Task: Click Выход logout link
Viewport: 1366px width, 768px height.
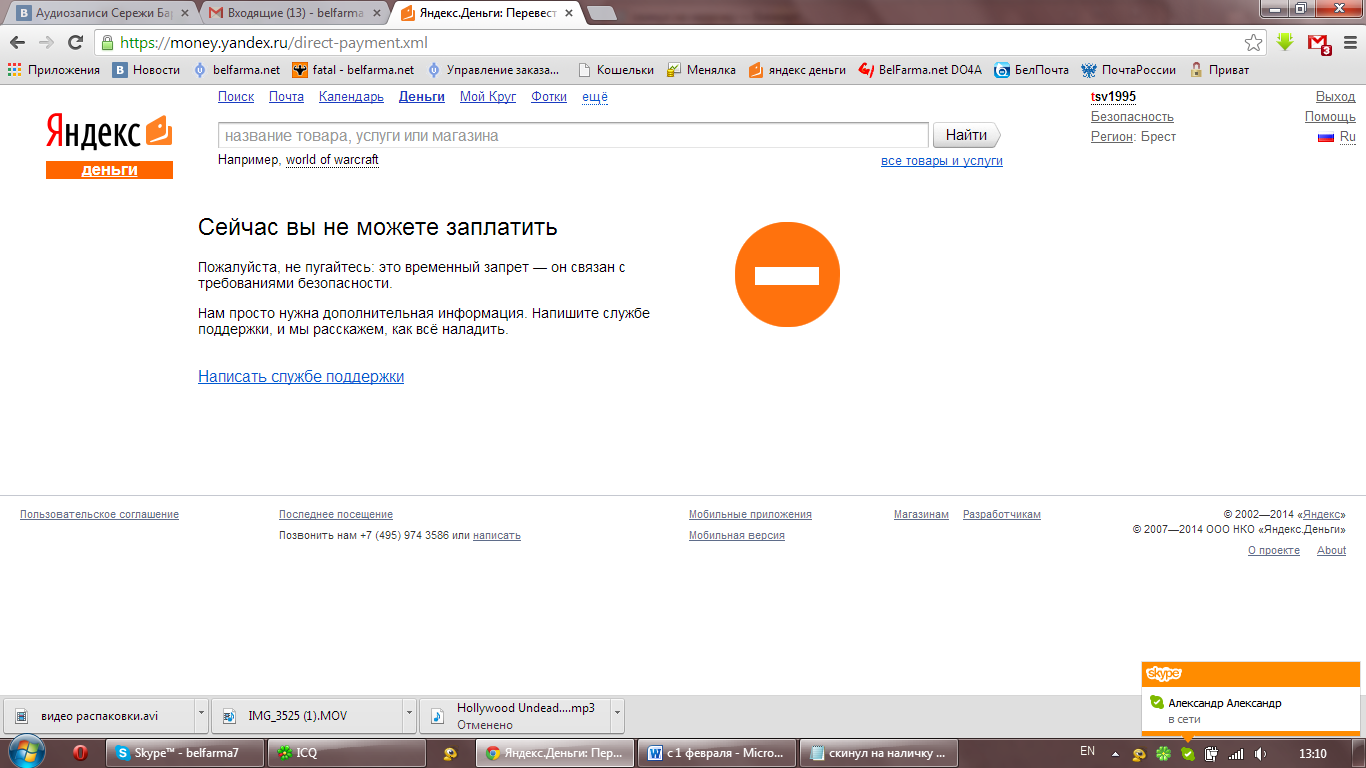Action: tap(1335, 97)
